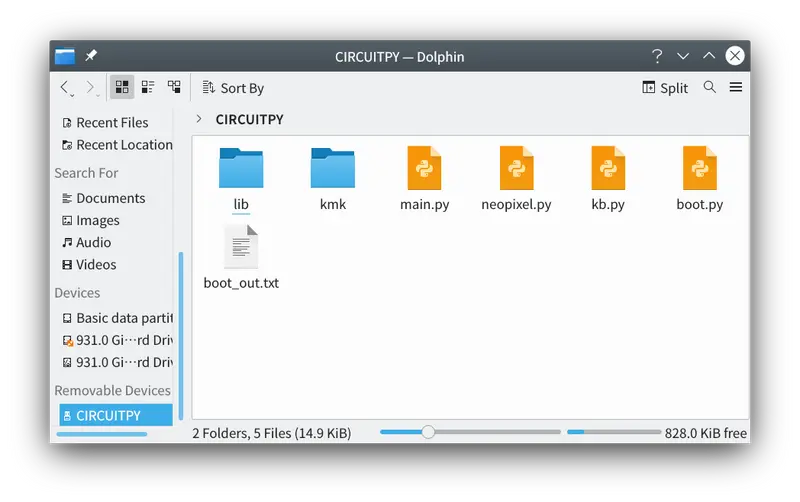Close the Dolphin window
Viewport: 800px width, 502px height.
click(735, 55)
